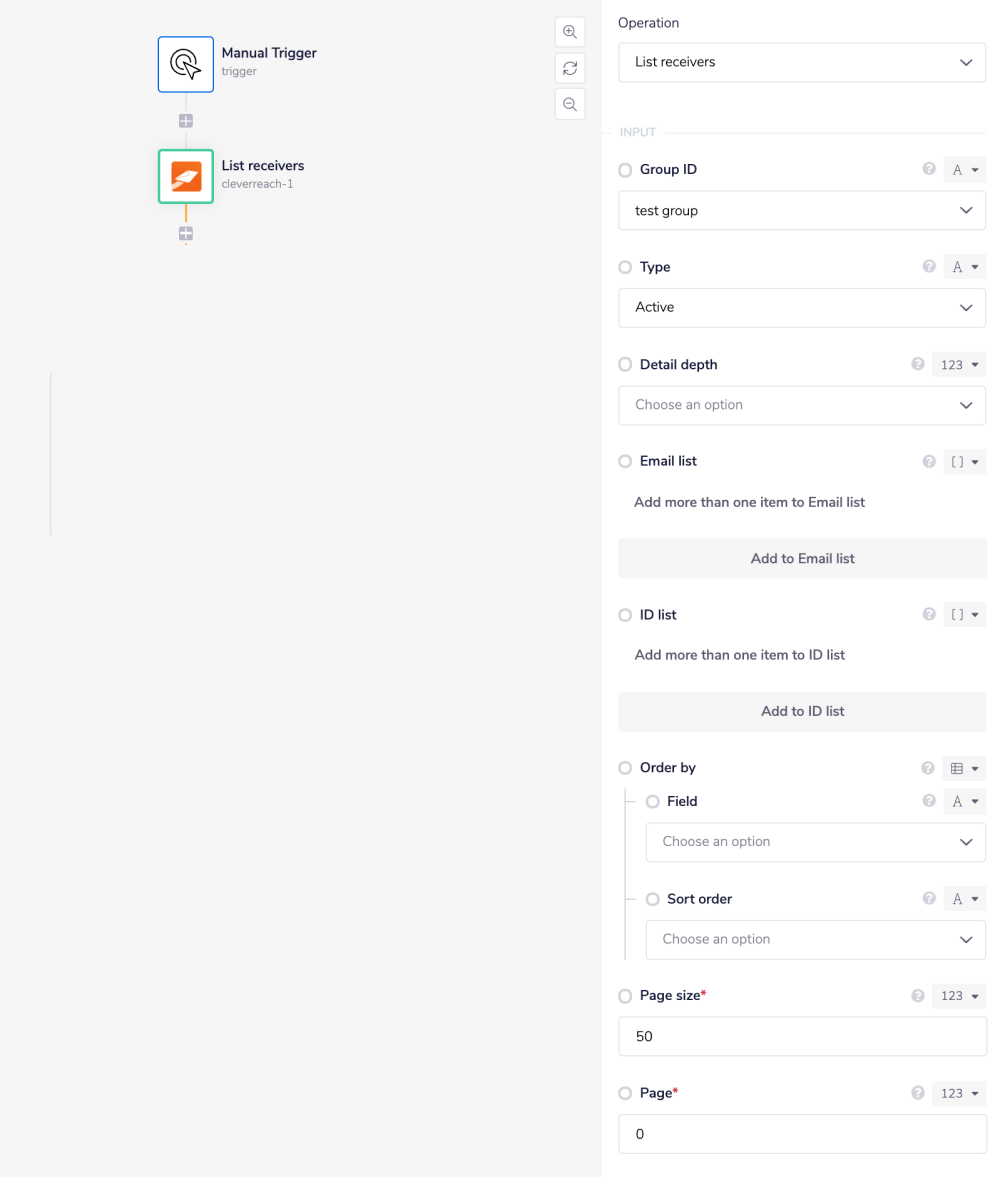Screen dimensions: 1000x1177
Task: Open the Detail depth options dropdown
Action: coord(801,405)
